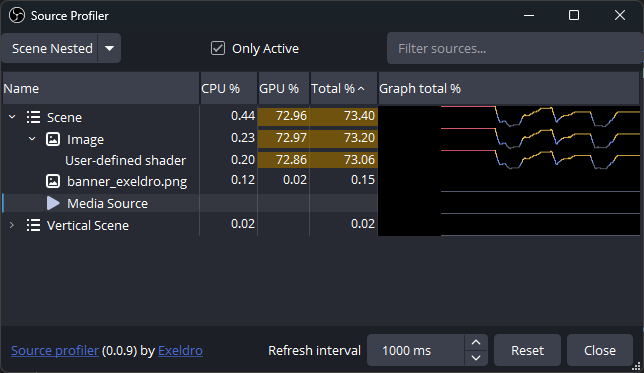Sort by the CPU % column header
This screenshot has height=373, width=644.
click(x=229, y=88)
